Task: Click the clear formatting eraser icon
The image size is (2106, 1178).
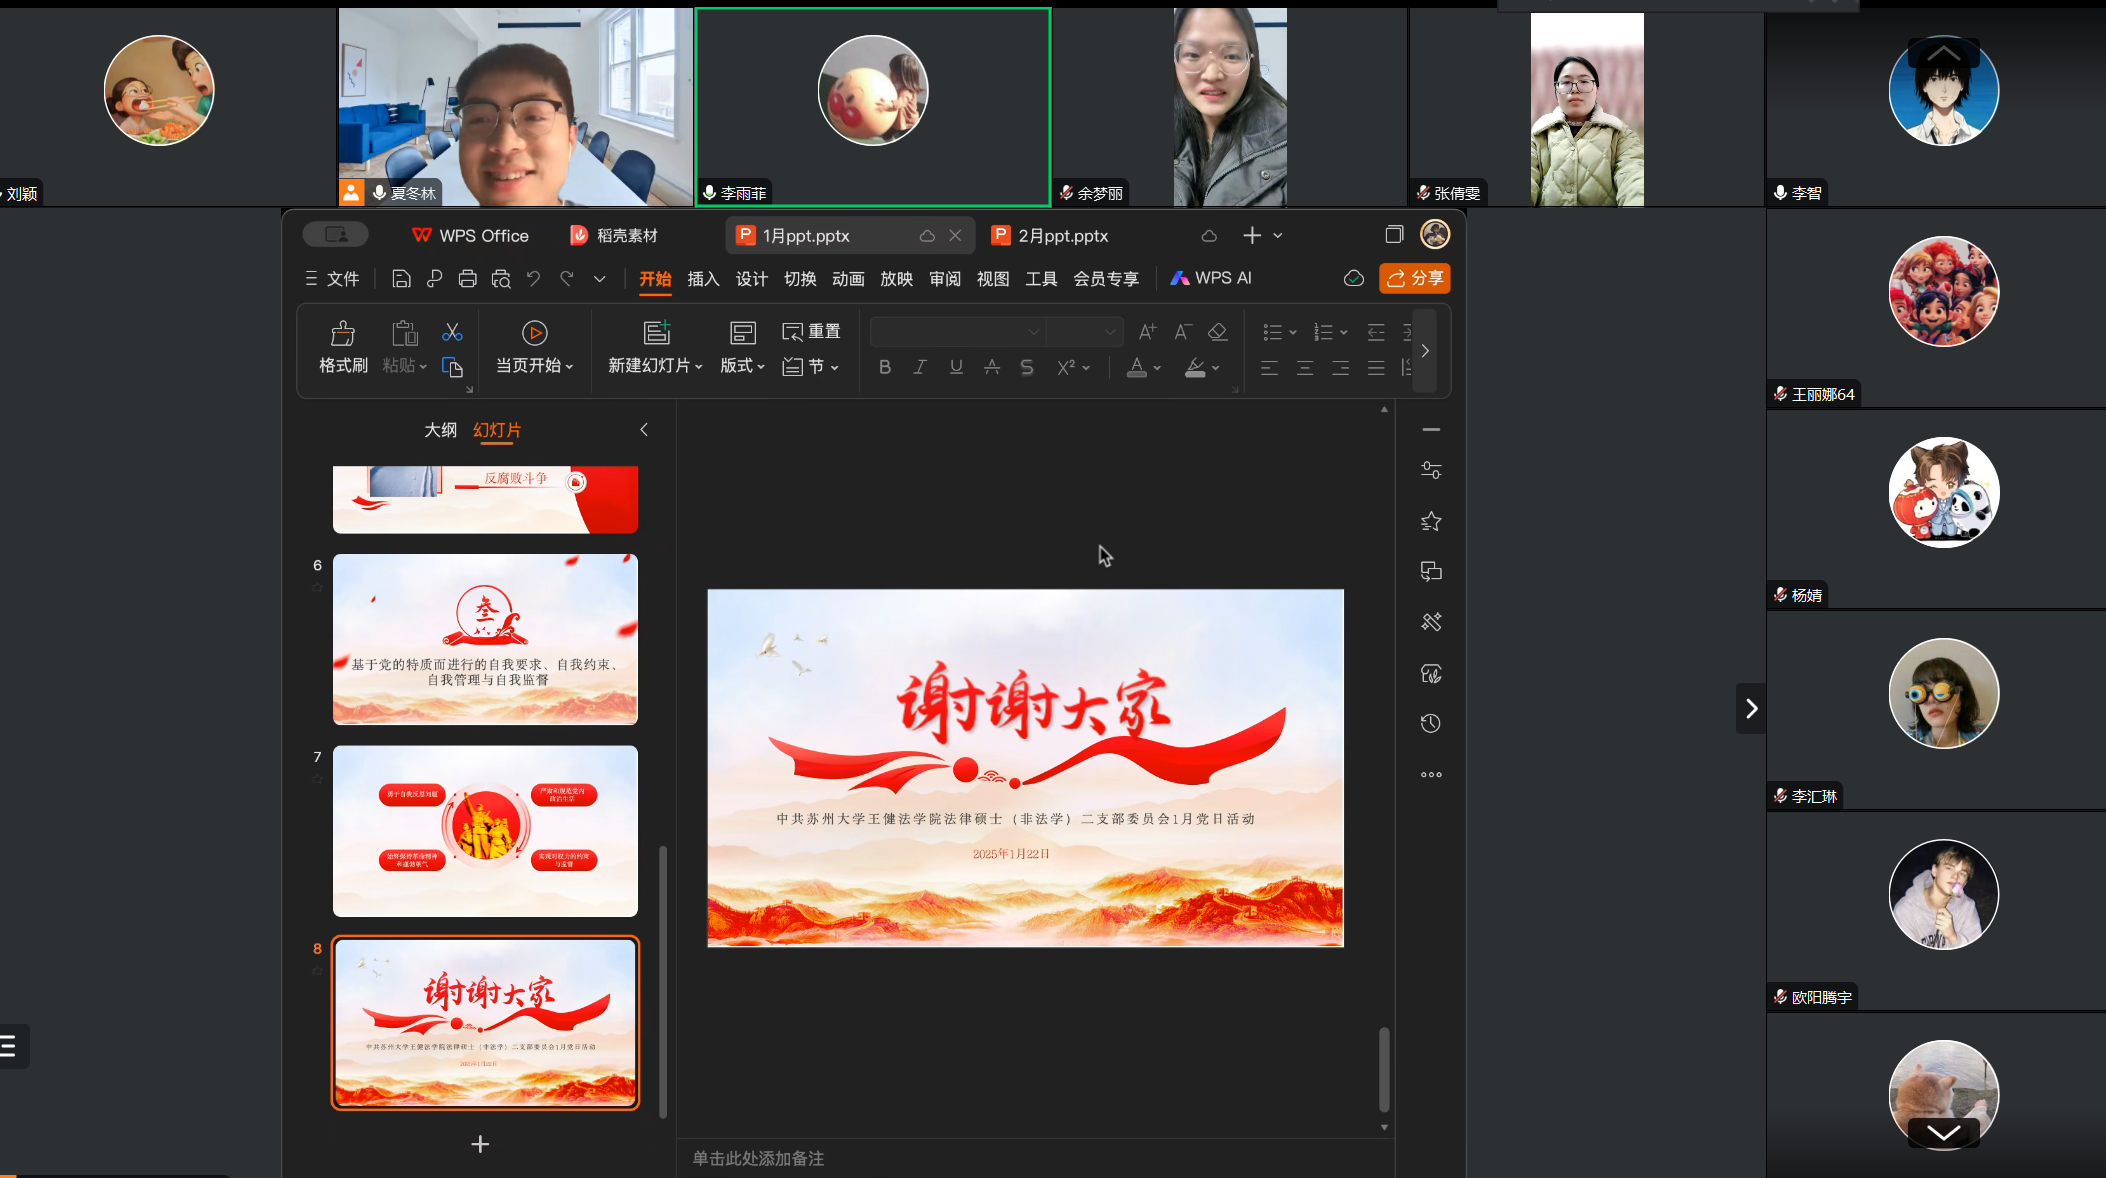Action: (x=1217, y=332)
